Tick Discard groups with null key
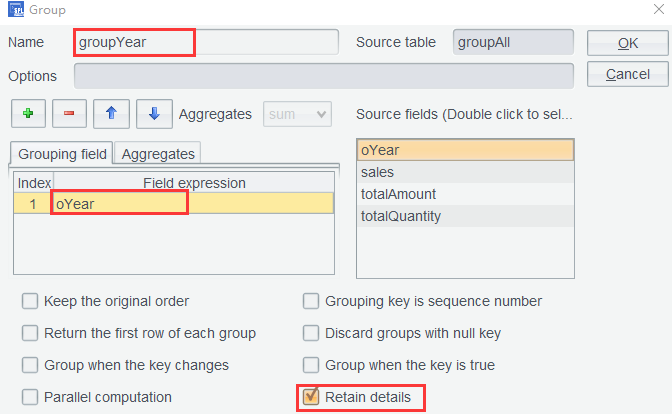Screen dimensions: 672x414 coord(310,333)
